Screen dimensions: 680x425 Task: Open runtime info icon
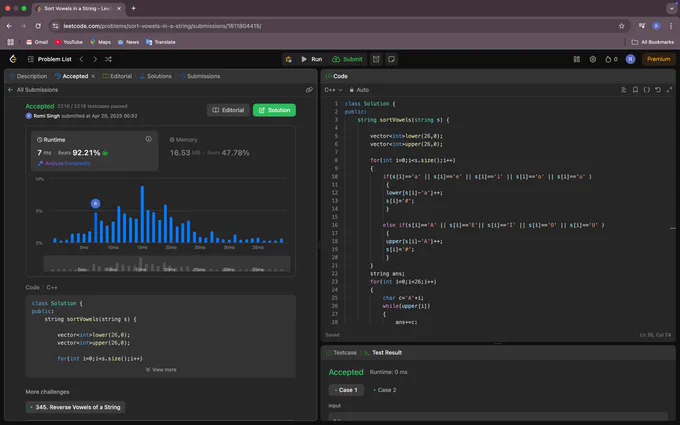pyautogui.click(x=148, y=139)
